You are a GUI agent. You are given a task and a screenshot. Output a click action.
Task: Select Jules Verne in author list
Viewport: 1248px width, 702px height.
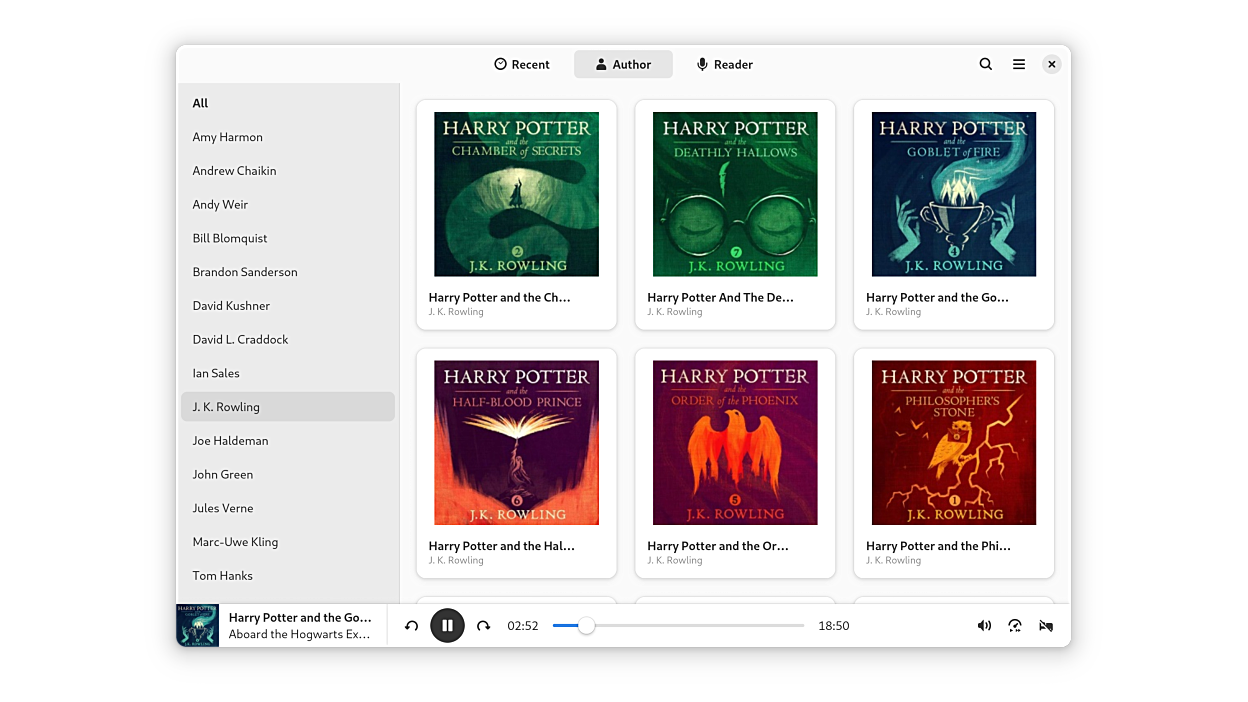pos(223,508)
